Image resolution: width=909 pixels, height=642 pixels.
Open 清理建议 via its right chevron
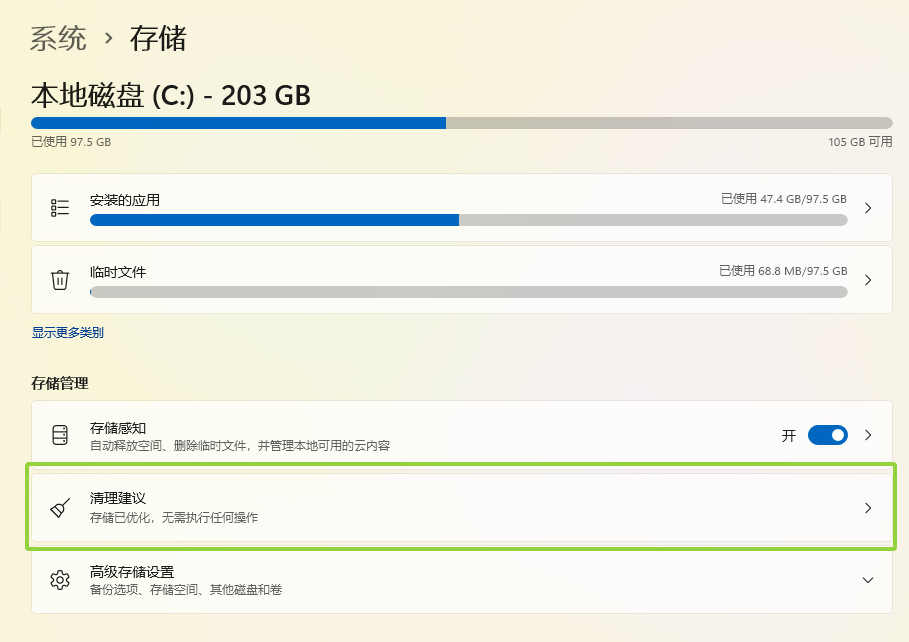(x=868, y=508)
